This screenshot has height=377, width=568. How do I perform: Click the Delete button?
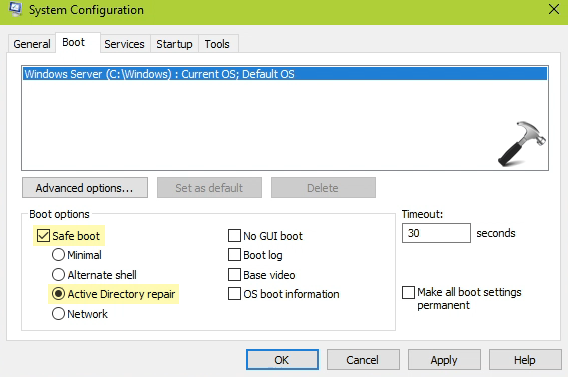[323, 188]
